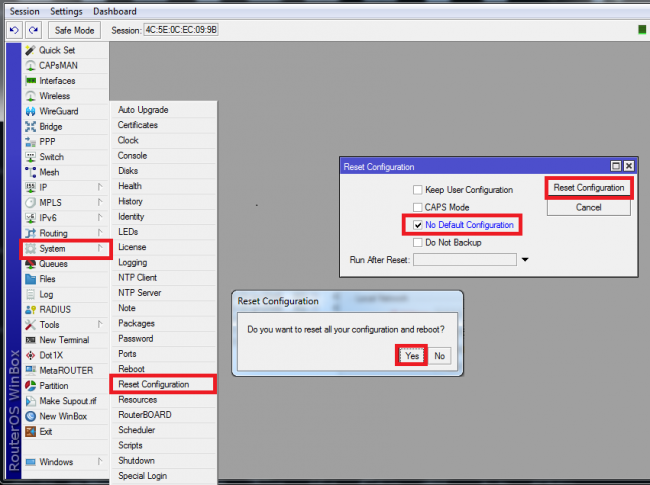Click the Dot1X icon
The height and width of the screenshot is (485, 650).
coord(30,356)
